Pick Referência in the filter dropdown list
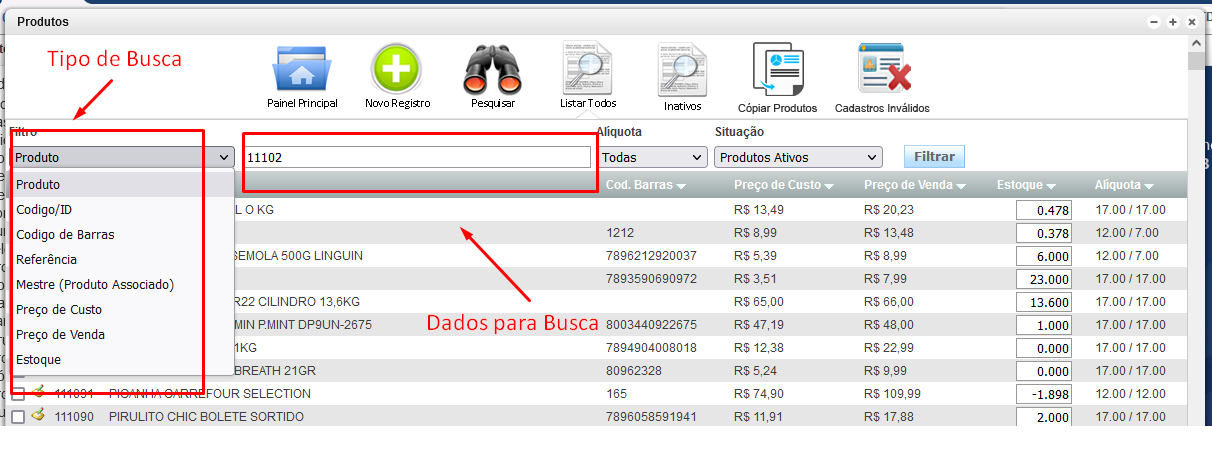The height and width of the screenshot is (460, 1212). click(x=46, y=260)
